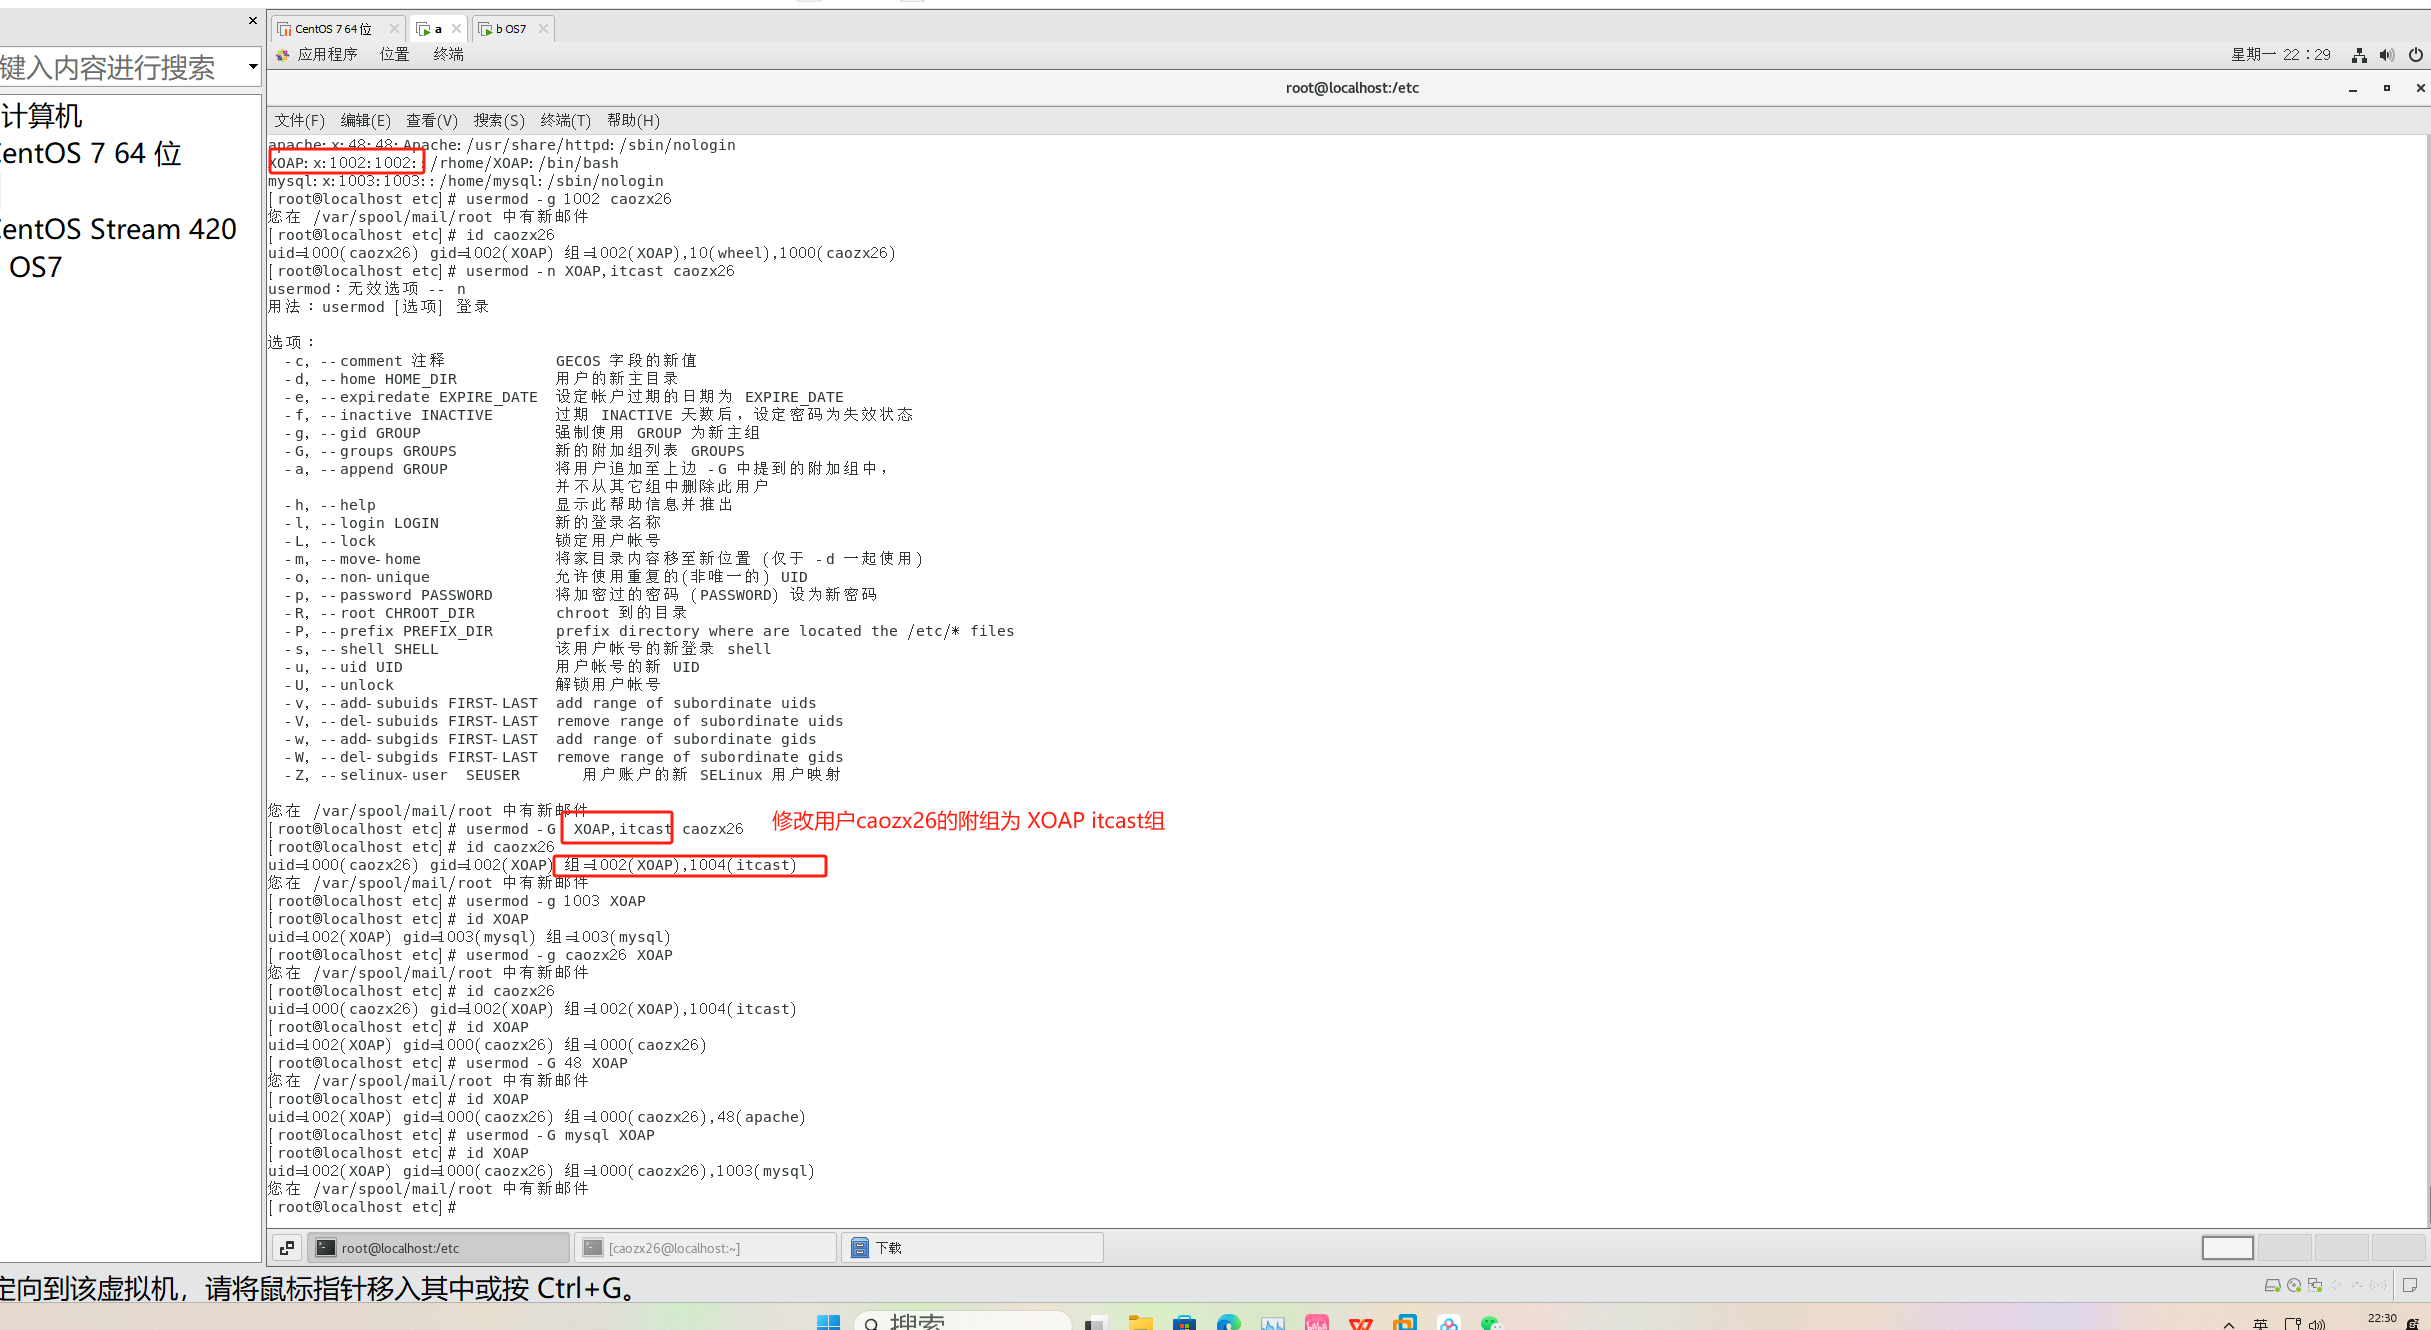Click the GNOME volume speaker icon
Viewport: 2431px width, 1330px height.
click(2387, 55)
